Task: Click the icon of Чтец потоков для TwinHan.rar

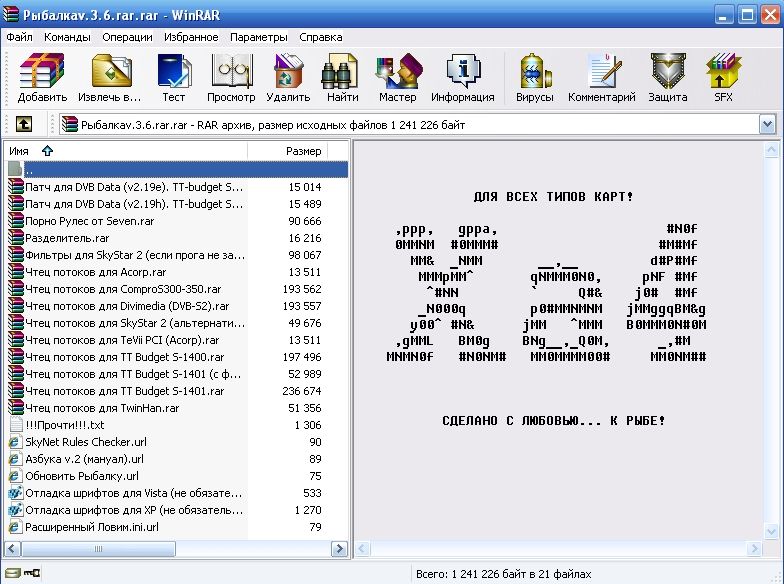Action: click(x=16, y=408)
